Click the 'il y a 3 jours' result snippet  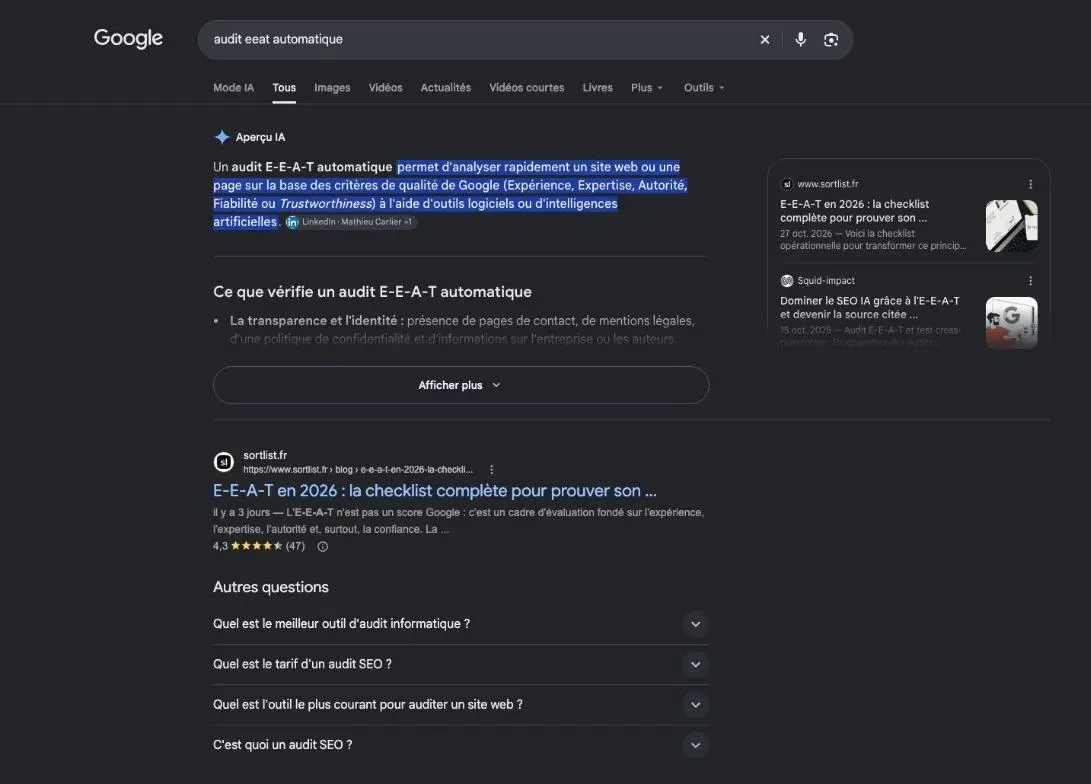point(459,520)
